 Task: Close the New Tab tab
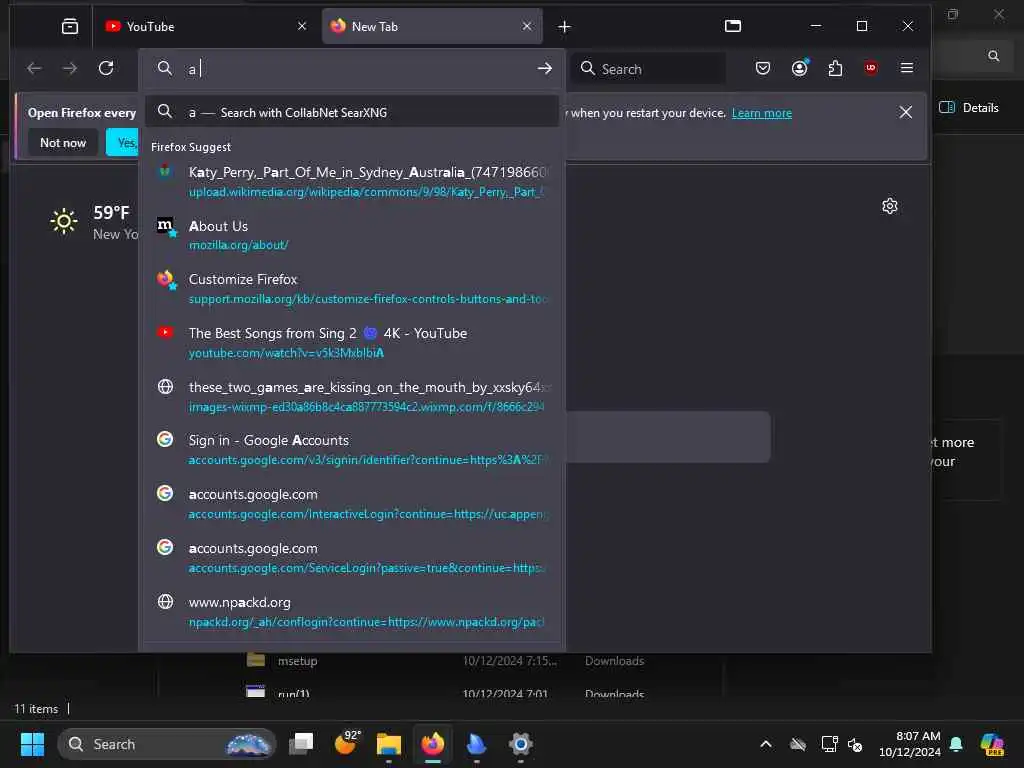pos(527,26)
